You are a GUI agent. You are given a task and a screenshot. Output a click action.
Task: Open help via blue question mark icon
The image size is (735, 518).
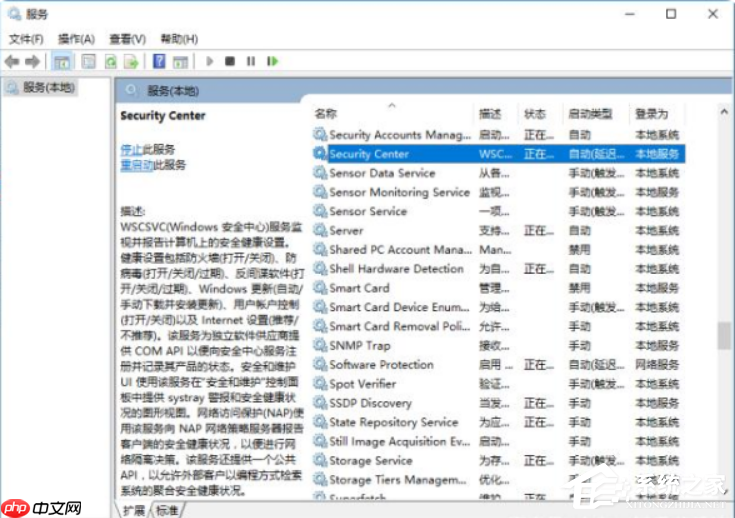click(159, 61)
